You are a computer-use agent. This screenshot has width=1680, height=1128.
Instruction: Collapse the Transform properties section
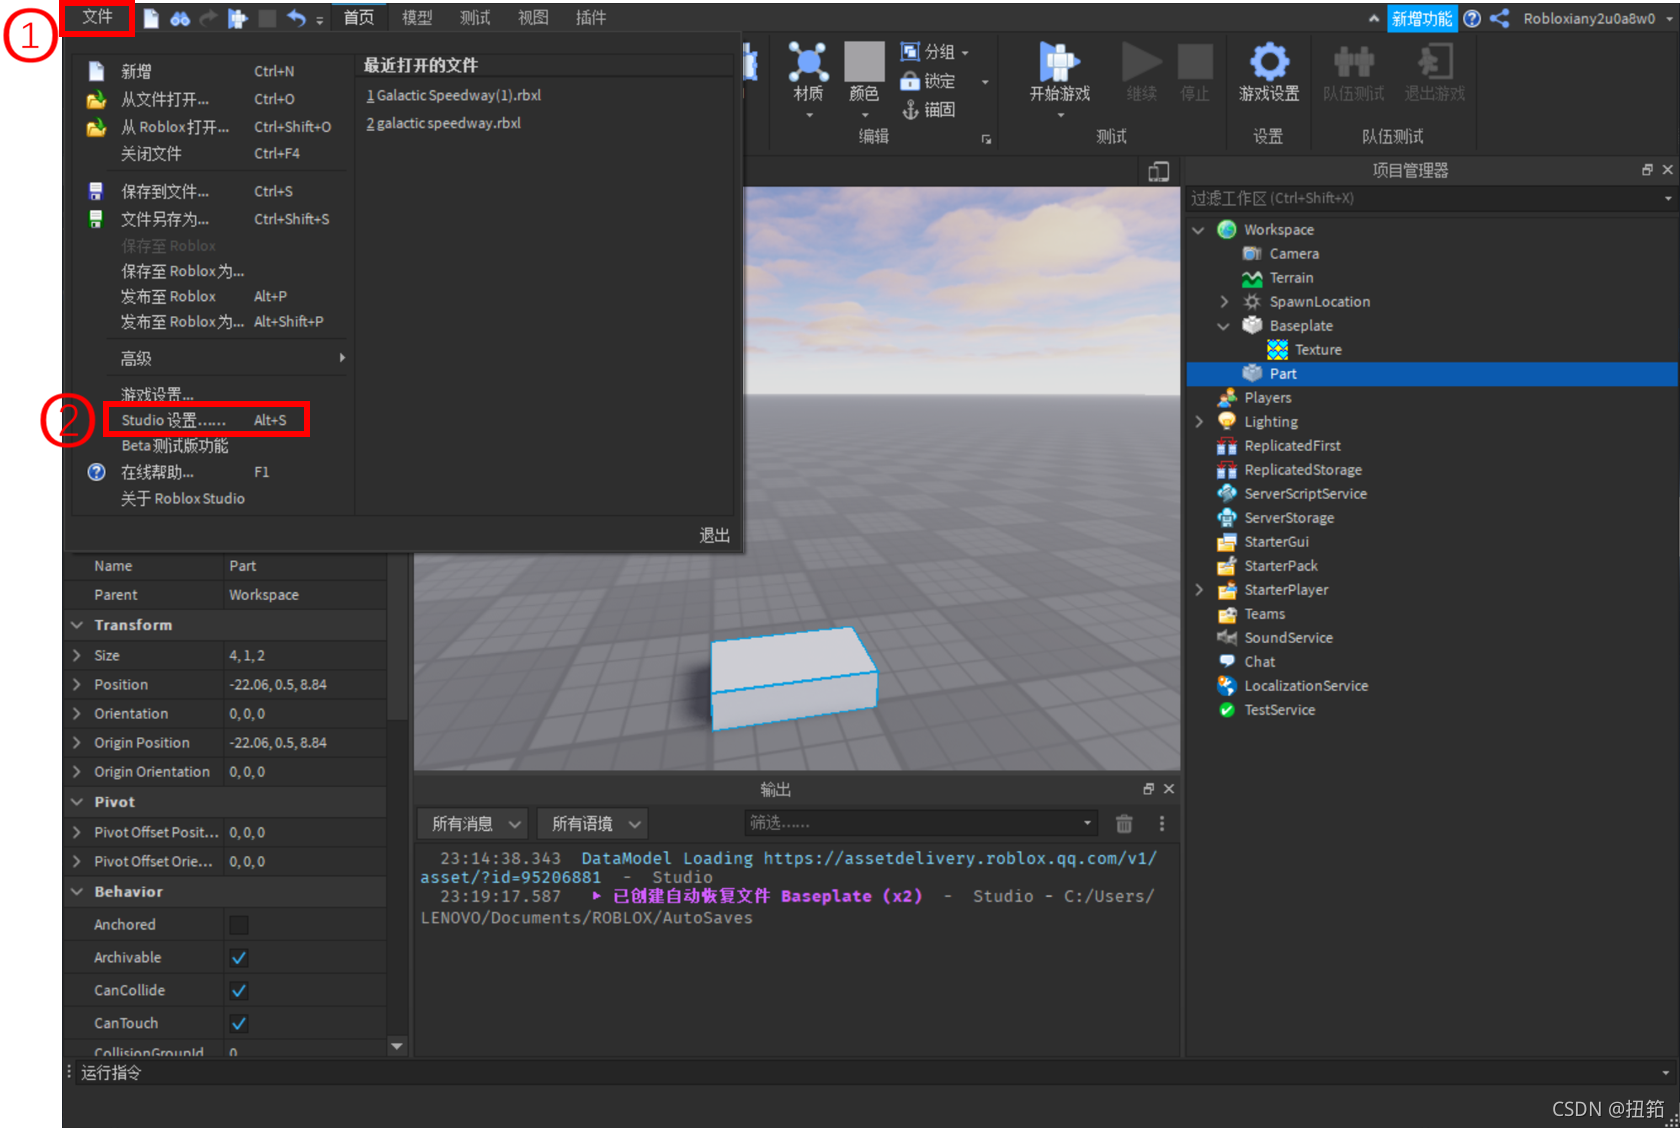[77, 625]
